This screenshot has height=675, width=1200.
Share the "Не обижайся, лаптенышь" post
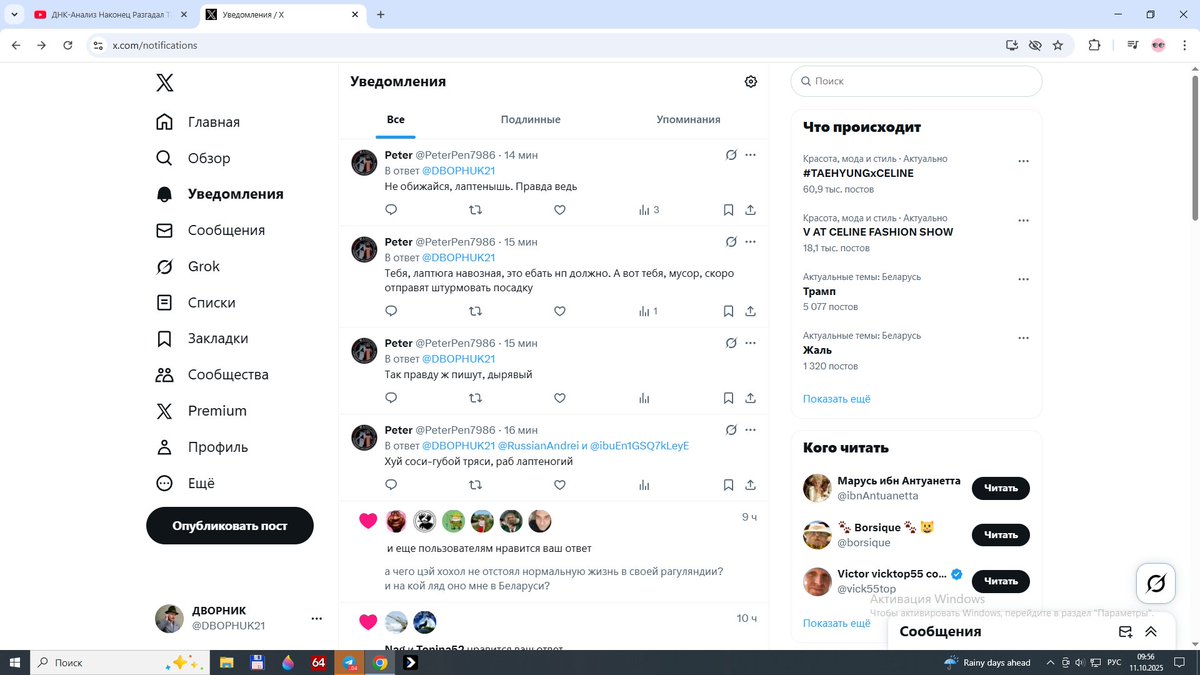[x=750, y=210]
